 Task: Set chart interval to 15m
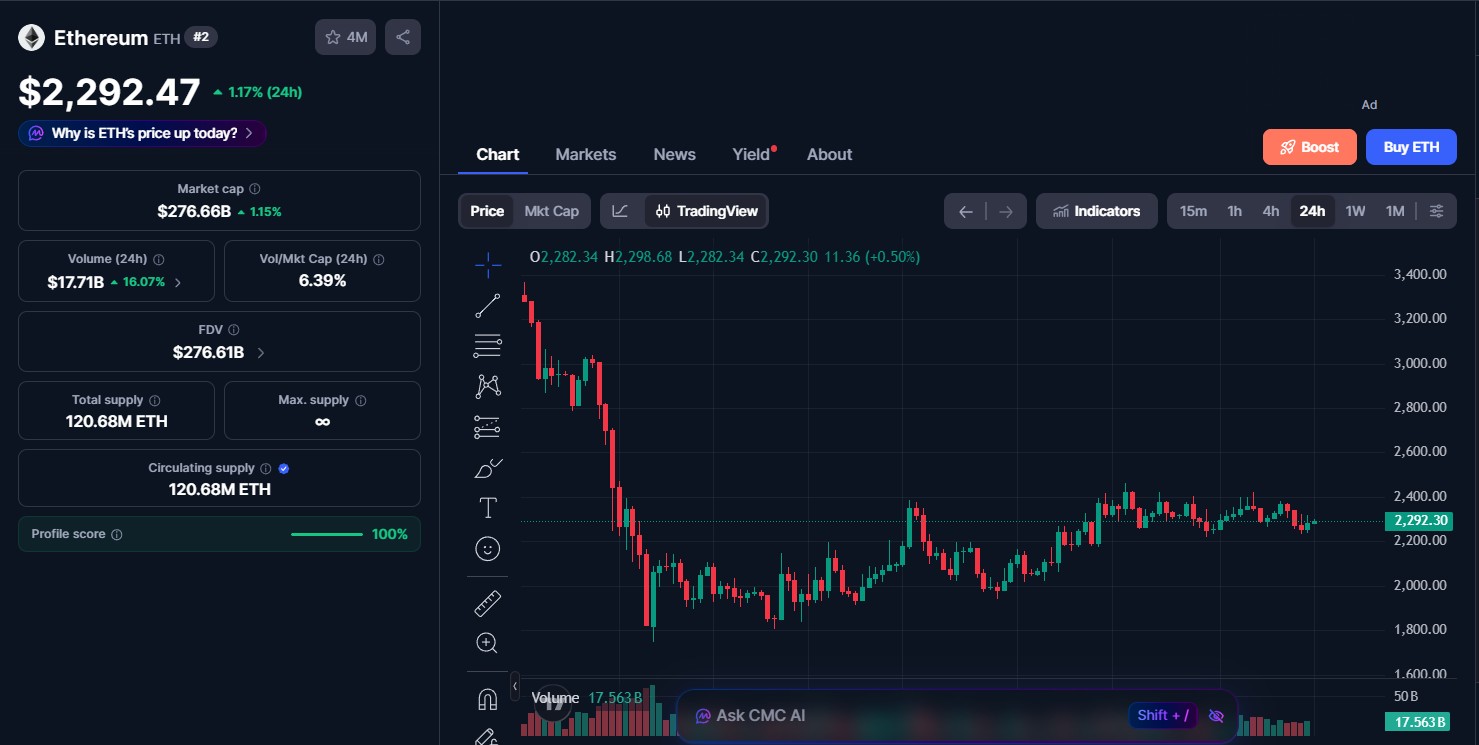click(x=1193, y=211)
